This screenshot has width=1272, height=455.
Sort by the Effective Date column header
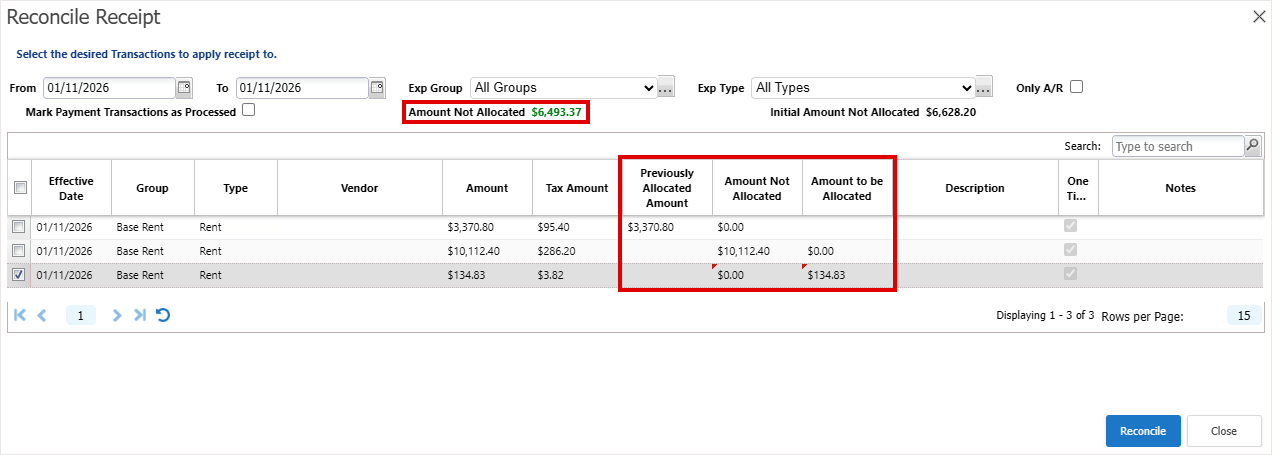[x=71, y=188]
